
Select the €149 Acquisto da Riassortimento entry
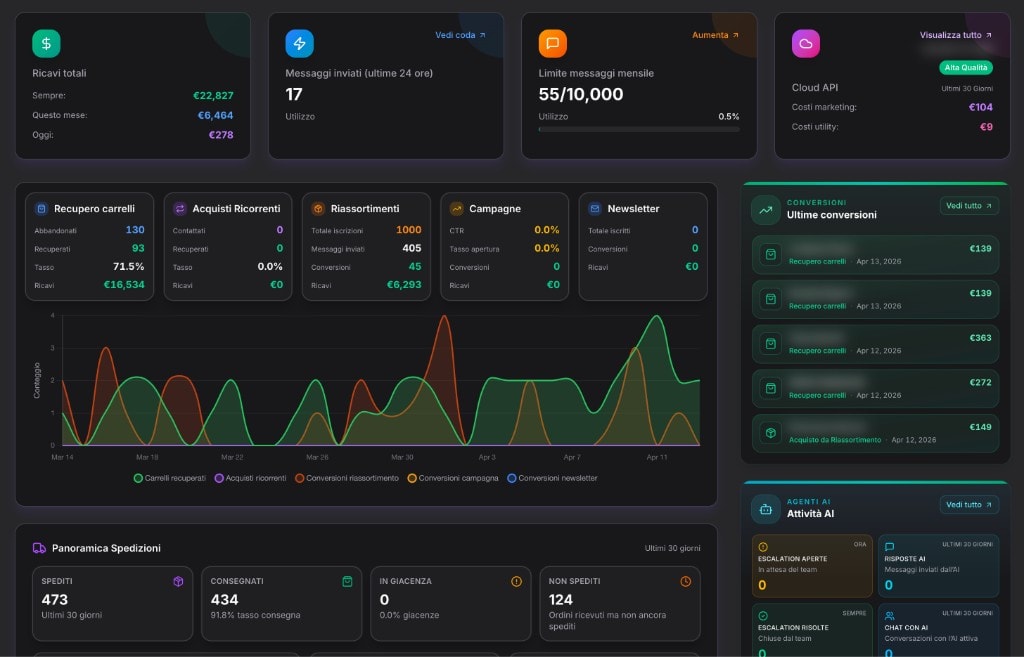(875, 432)
